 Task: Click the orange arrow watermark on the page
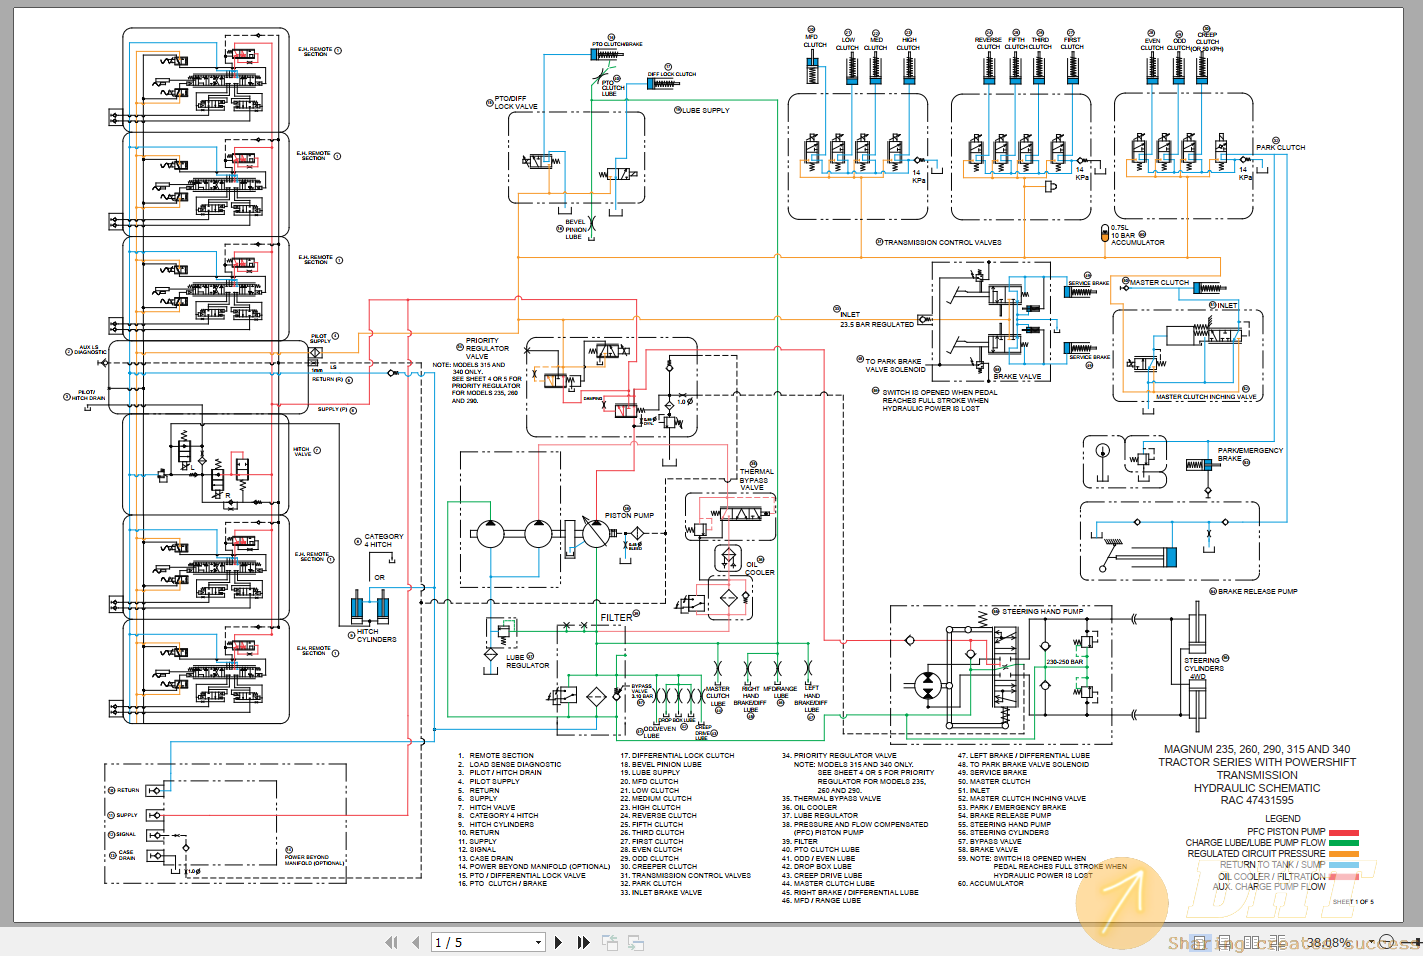click(1122, 901)
